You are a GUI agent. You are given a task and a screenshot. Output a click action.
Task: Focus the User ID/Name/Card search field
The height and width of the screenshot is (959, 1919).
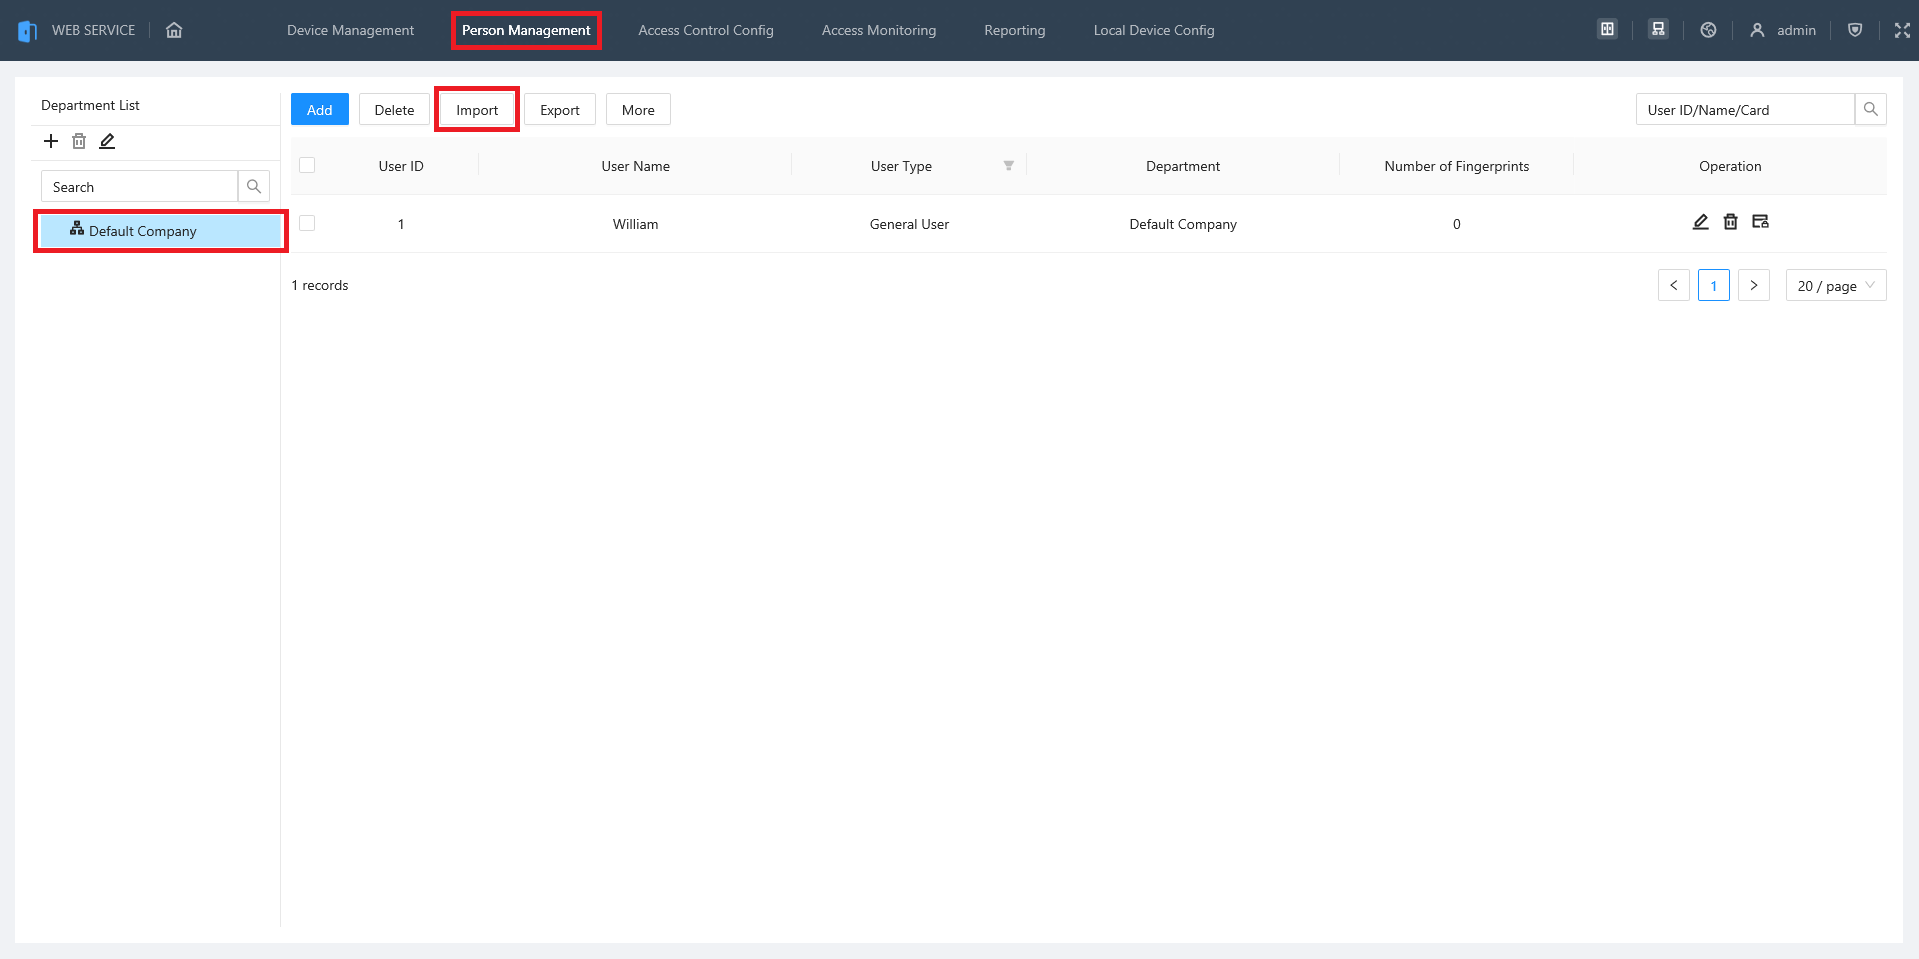[1745, 109]
